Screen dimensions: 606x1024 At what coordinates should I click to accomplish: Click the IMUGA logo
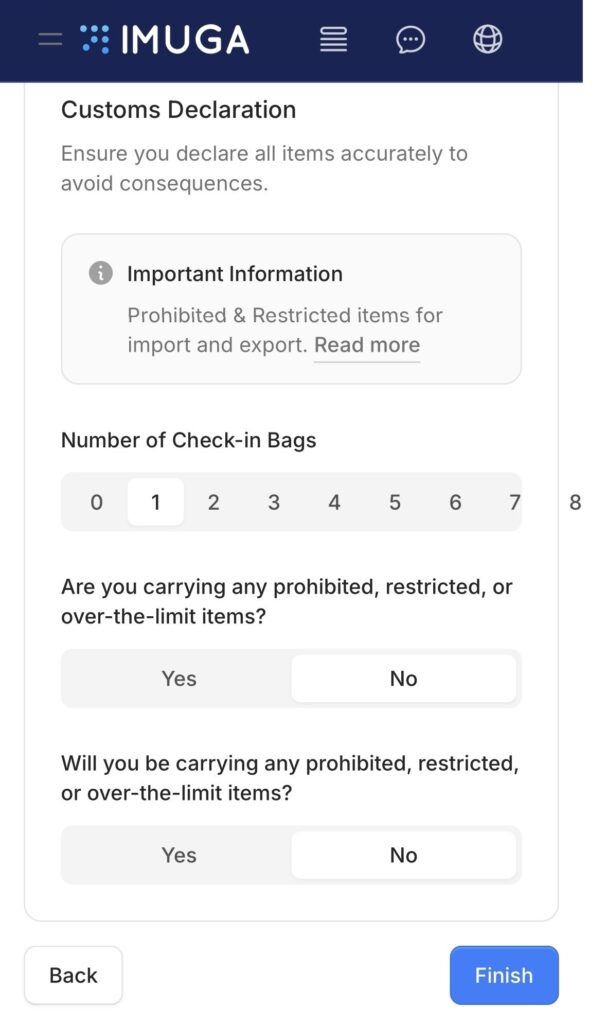(165, 40)
